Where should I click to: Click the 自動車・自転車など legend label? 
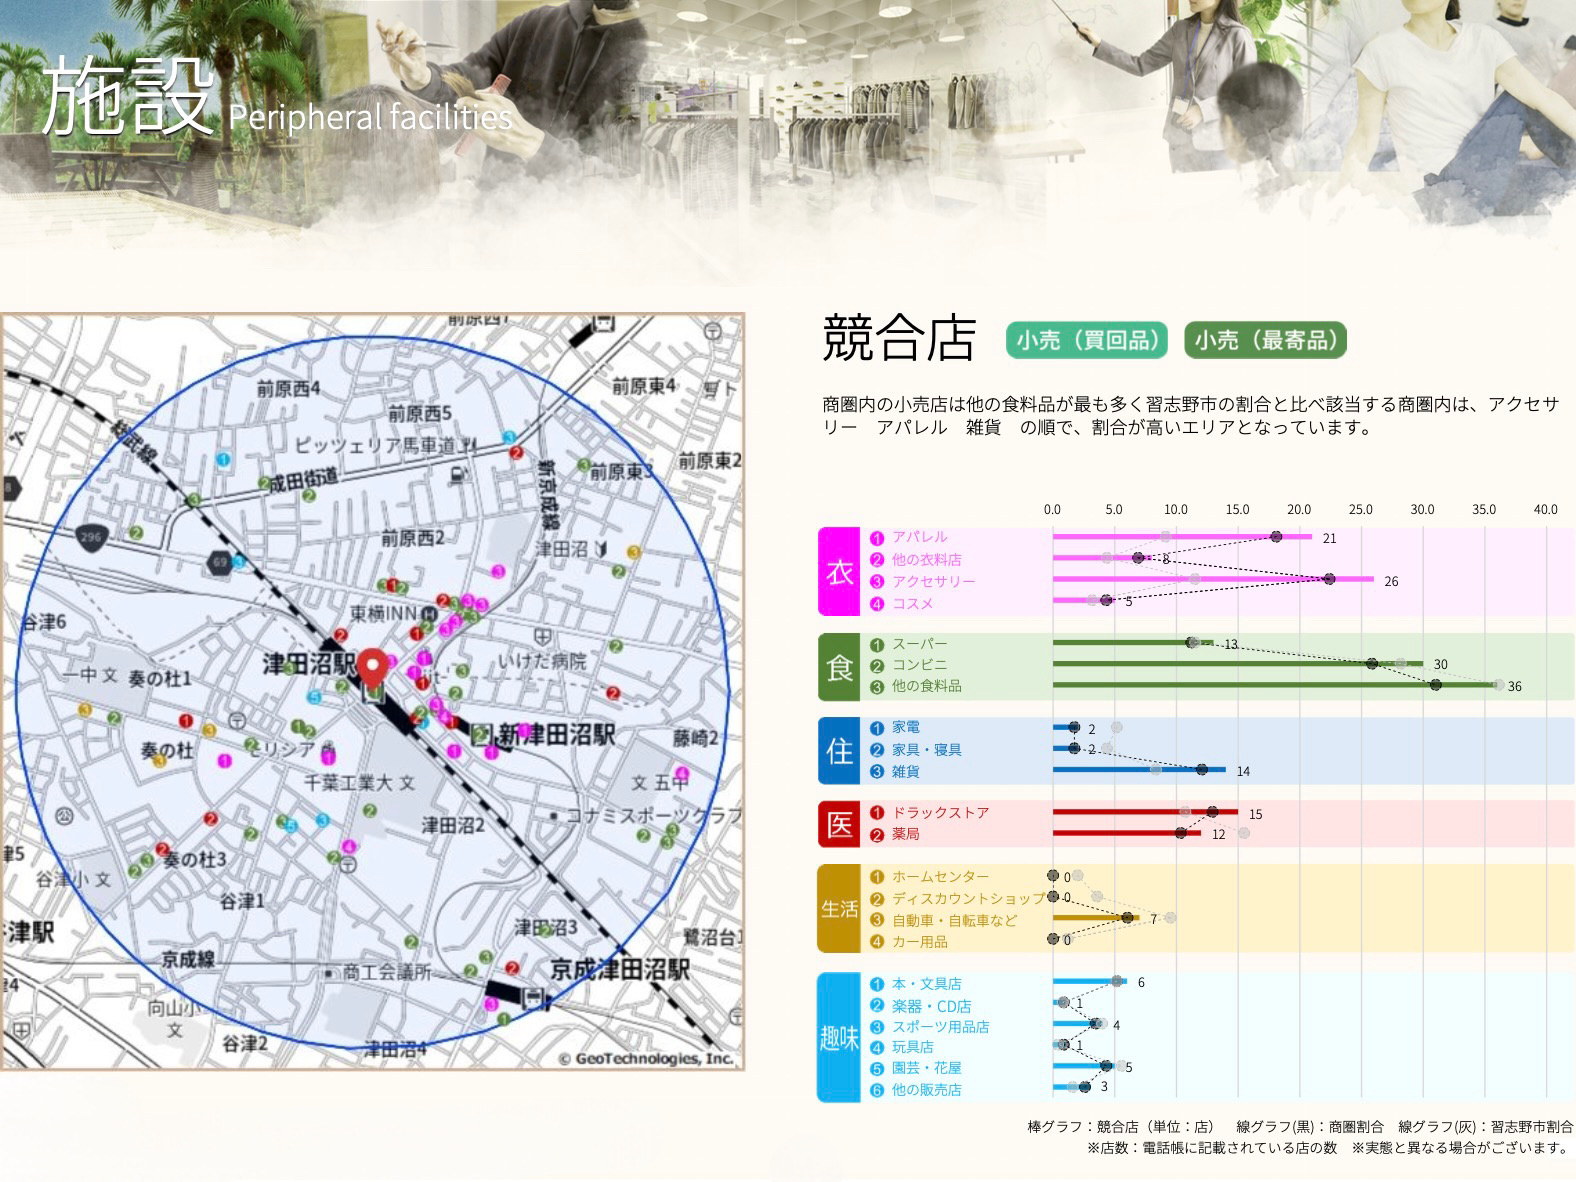click(x=953, y=920)
